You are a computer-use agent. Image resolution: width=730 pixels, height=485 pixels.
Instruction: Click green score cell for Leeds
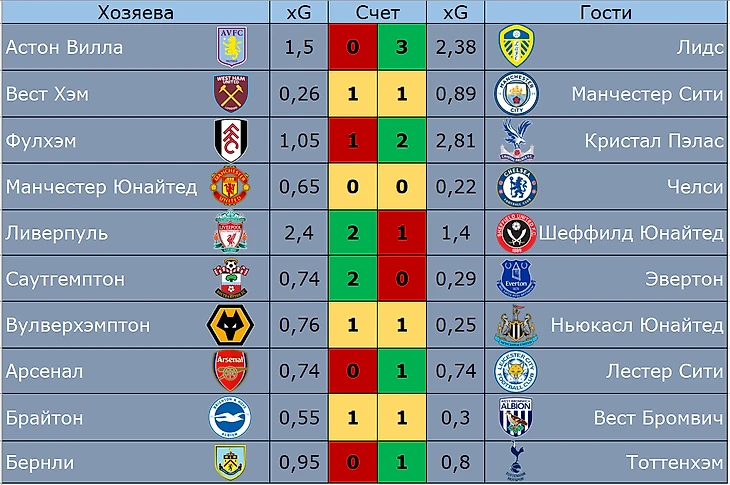coord(402,47)
